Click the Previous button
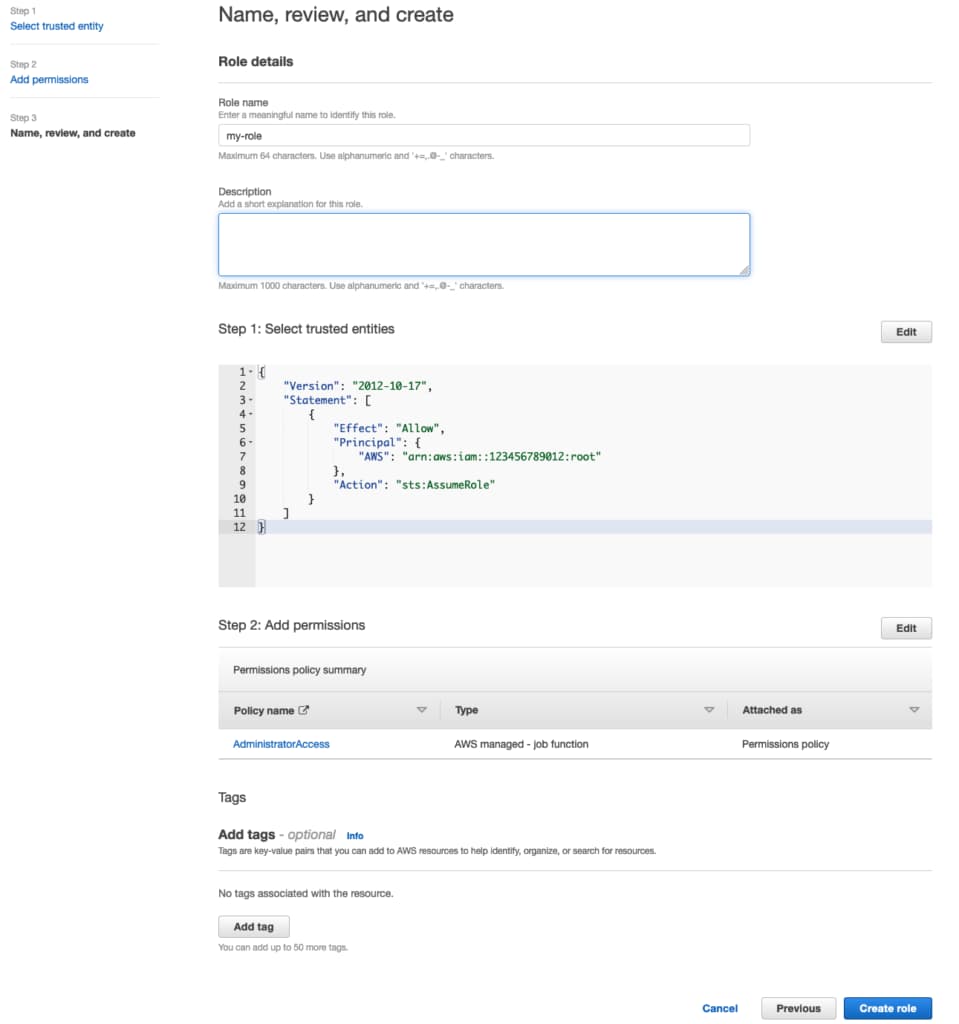 (x=798, y=1008)
